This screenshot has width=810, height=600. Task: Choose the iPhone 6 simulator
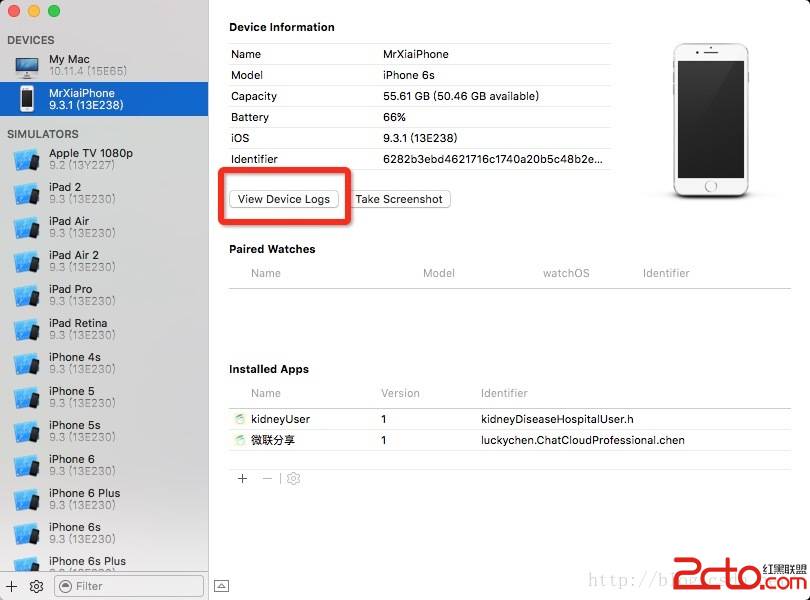point(104,465)
